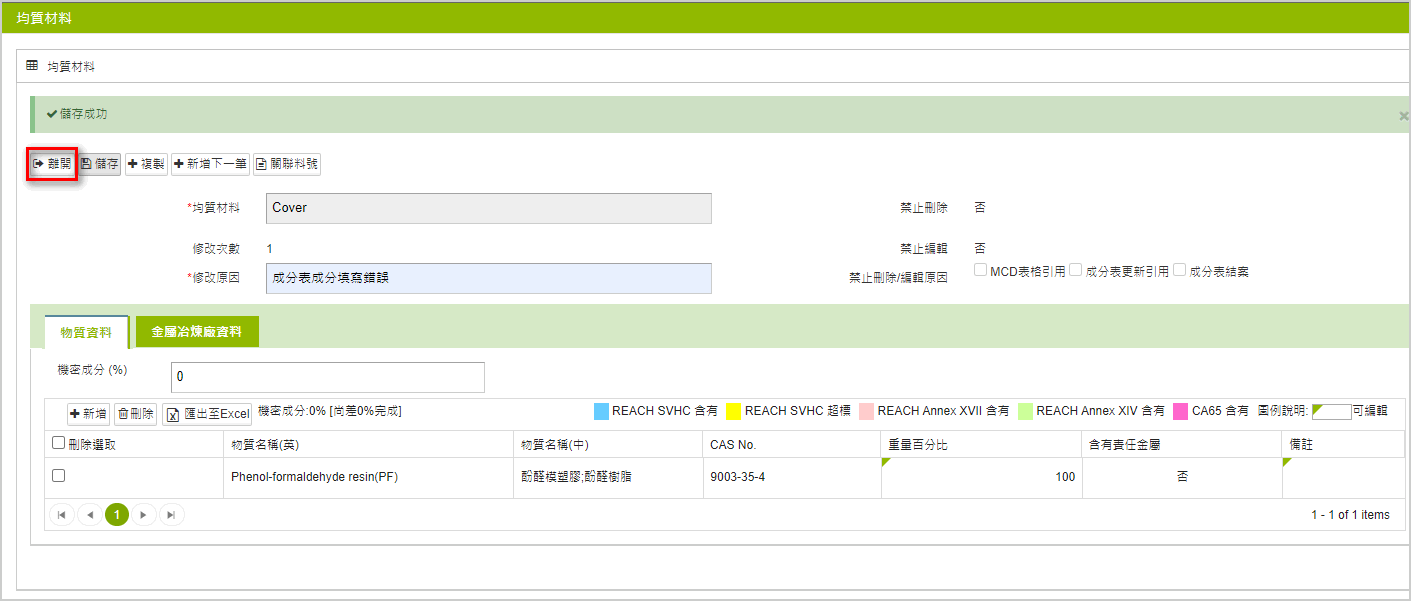Screen dimensions: 1411x601
Task: Export the table with 匯出至Excel
Action: pos(207,414)
